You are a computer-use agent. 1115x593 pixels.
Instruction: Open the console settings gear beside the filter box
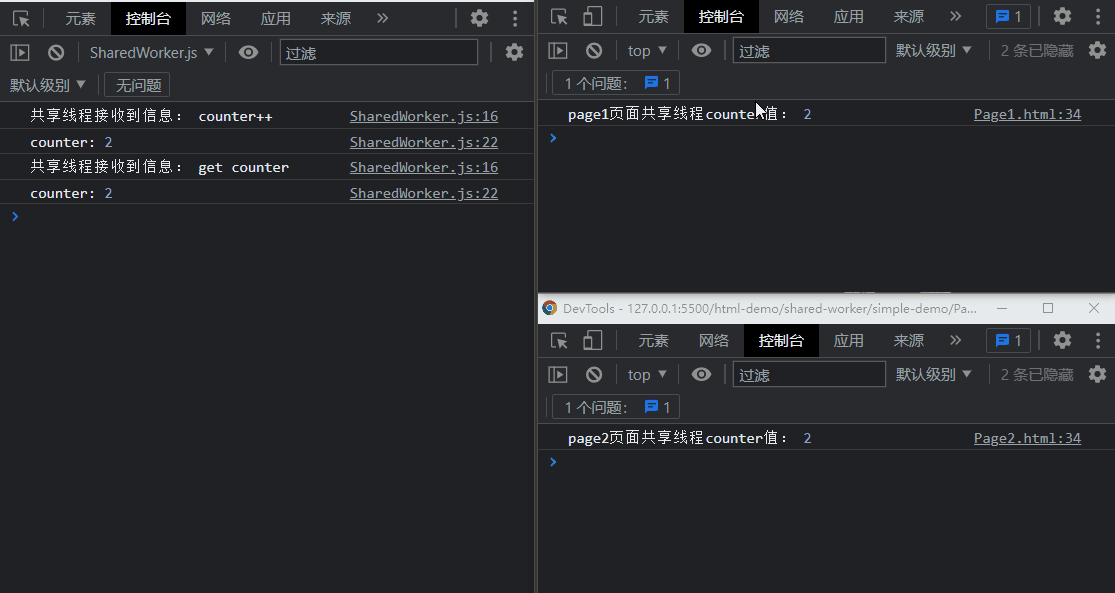point(514,52)
